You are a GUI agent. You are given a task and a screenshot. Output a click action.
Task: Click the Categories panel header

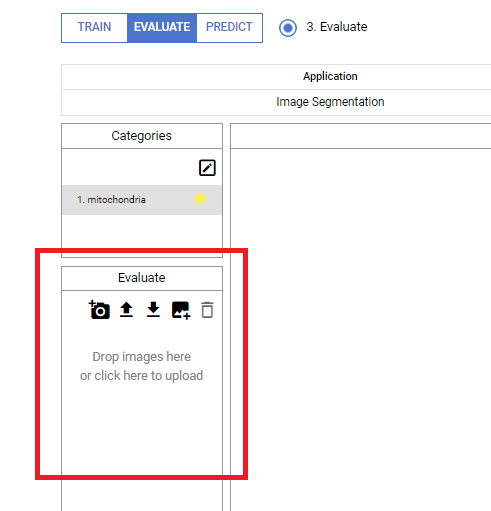coord(142,136)
